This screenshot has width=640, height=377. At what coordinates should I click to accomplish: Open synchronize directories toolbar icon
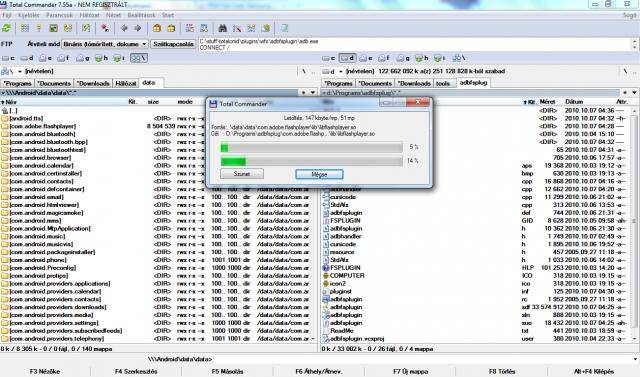point(251,28)
